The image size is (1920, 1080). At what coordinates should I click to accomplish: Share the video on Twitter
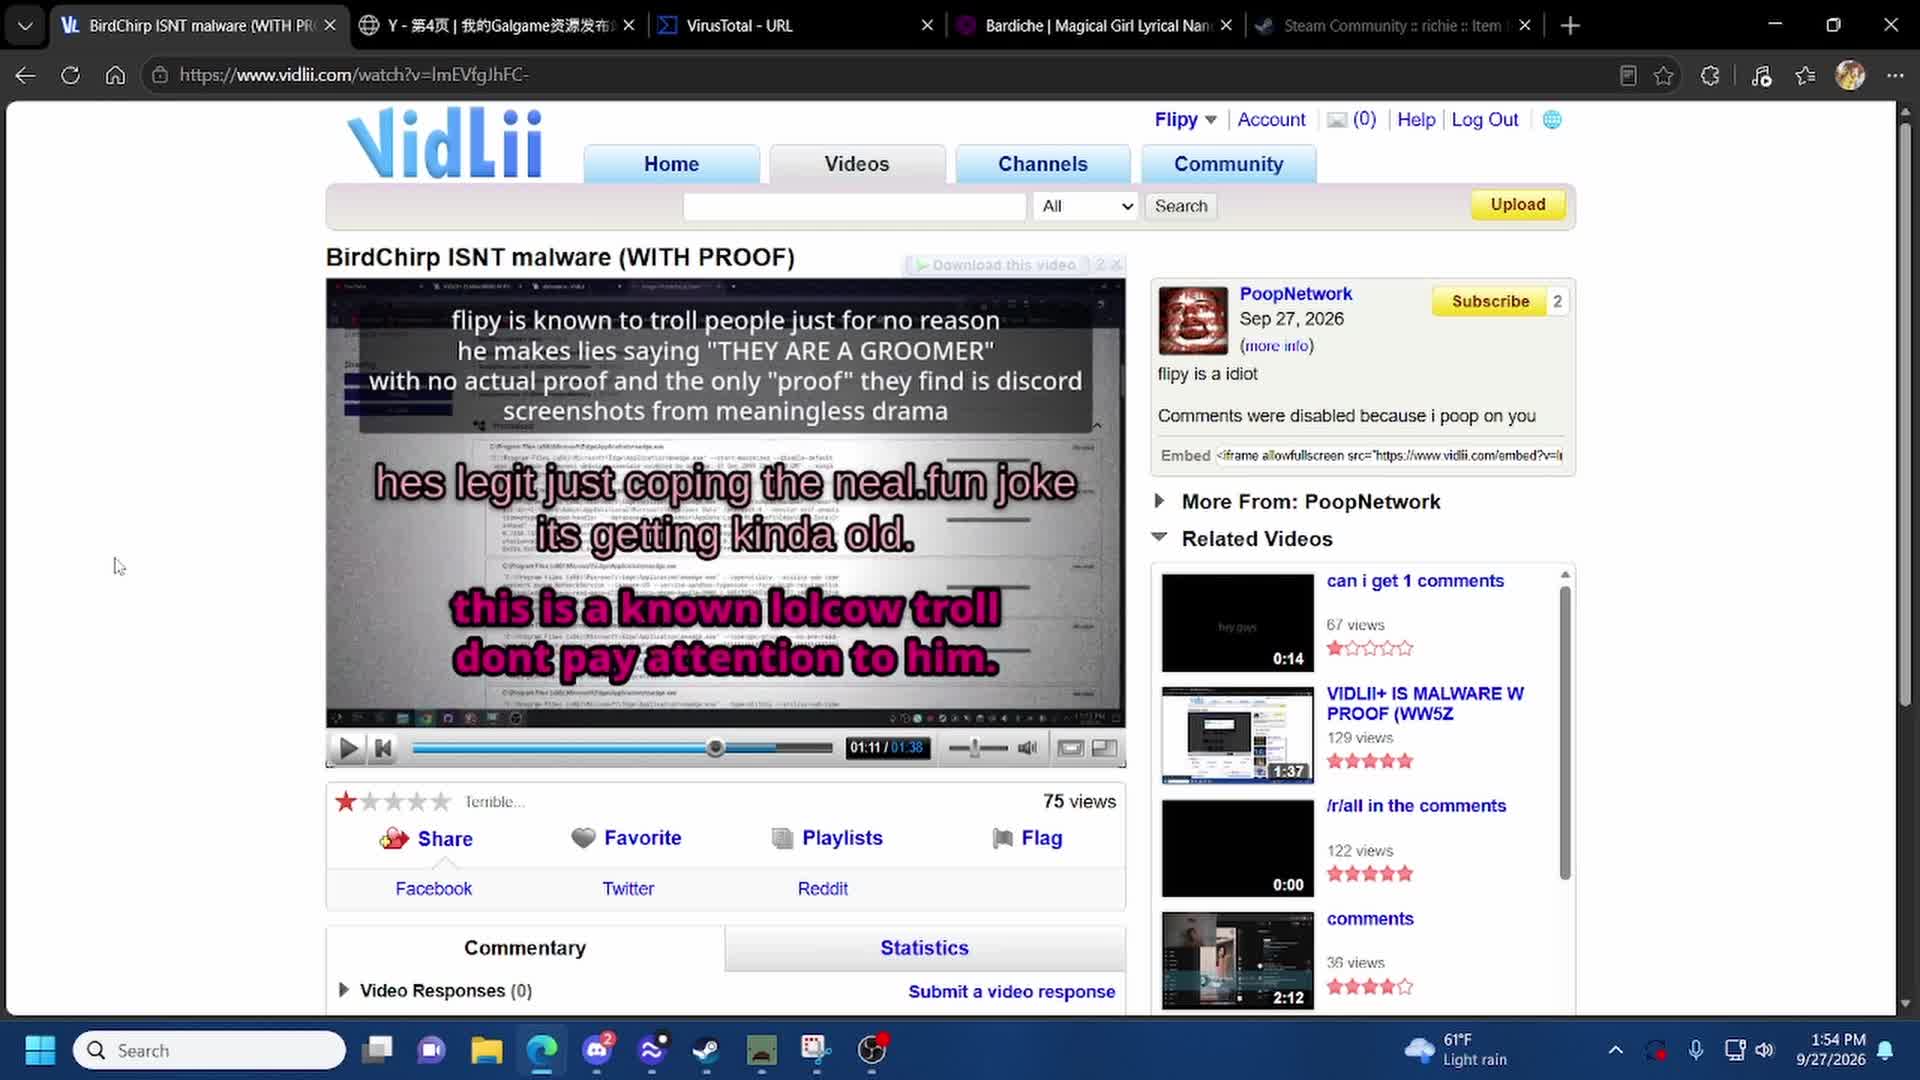pyautogui.click(x=628, y=889)
